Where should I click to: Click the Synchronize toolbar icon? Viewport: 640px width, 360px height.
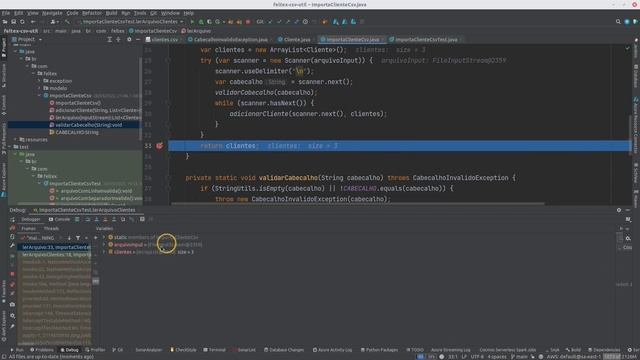click(x=22, y=22)
